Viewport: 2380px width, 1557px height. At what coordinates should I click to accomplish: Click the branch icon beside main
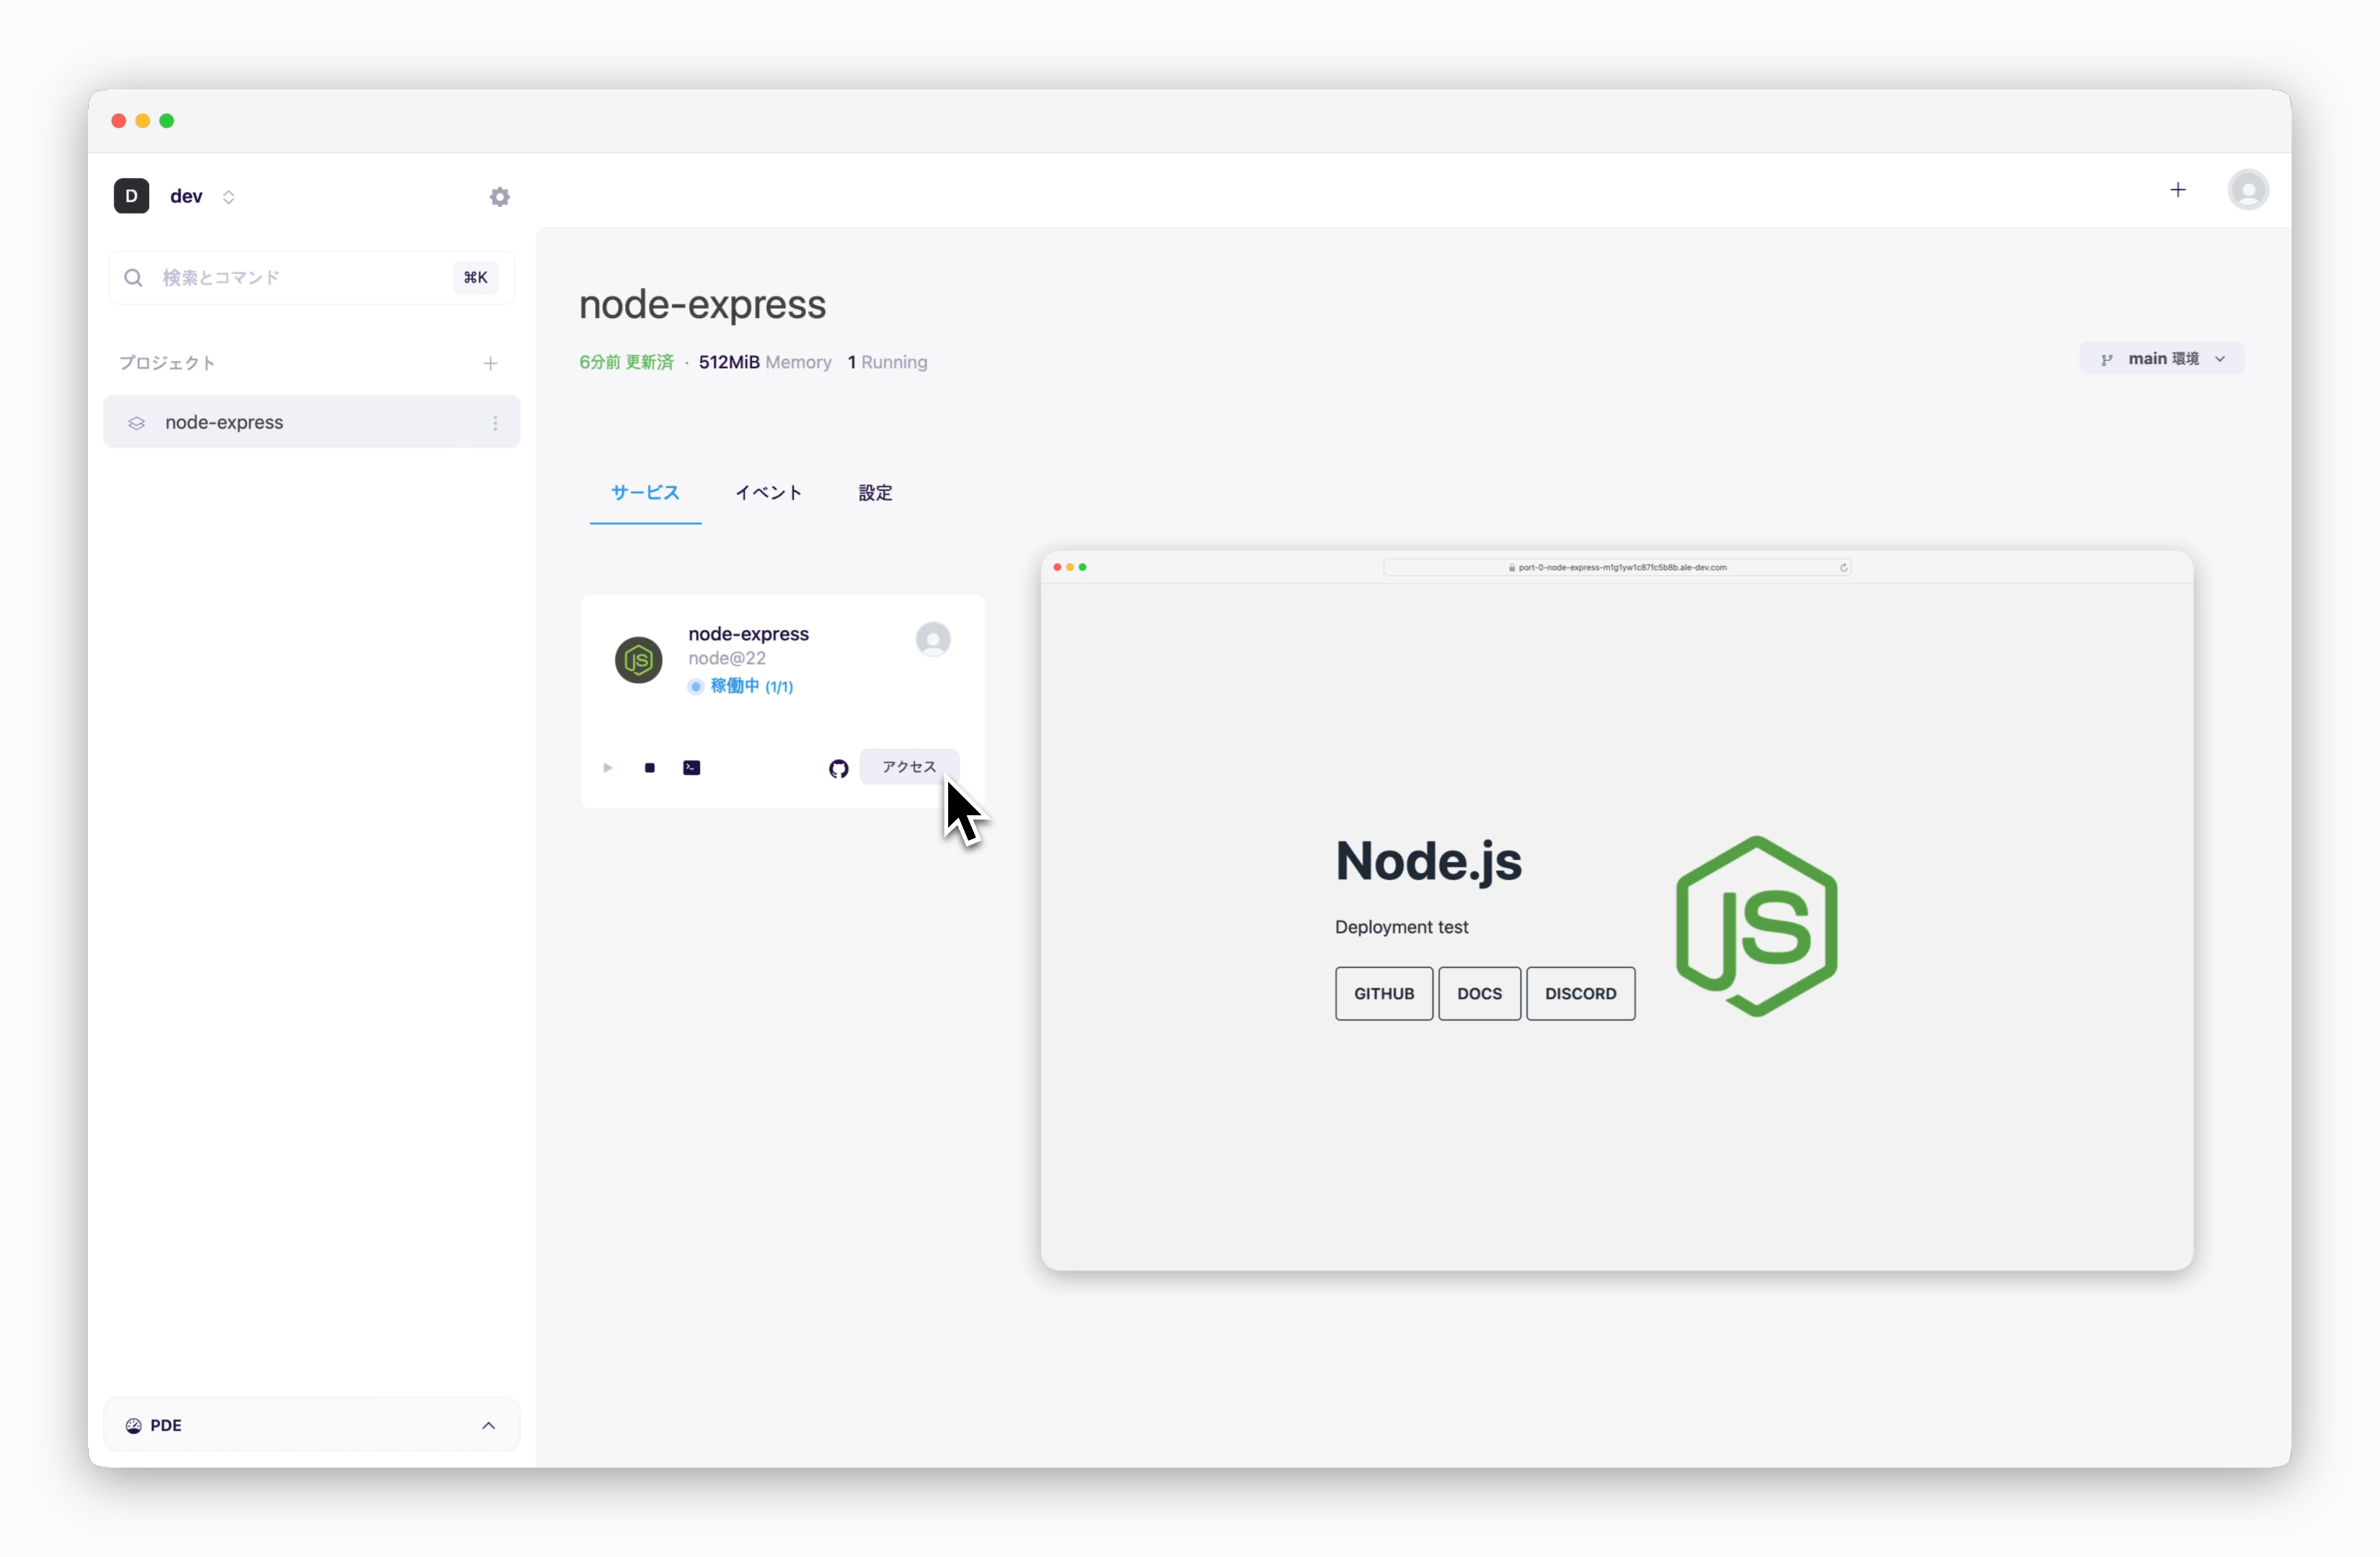pyautogui.click(x=2107, y=359)
